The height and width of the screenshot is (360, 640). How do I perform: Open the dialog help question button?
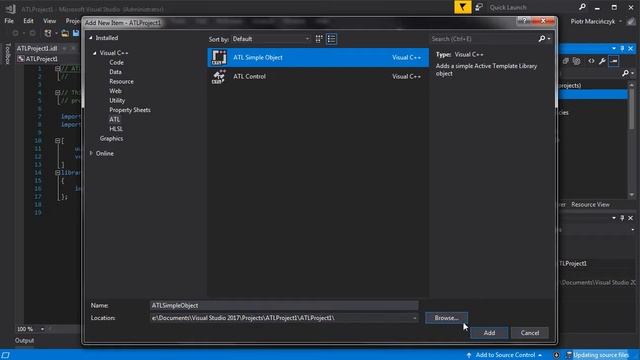tap(524, 21)
